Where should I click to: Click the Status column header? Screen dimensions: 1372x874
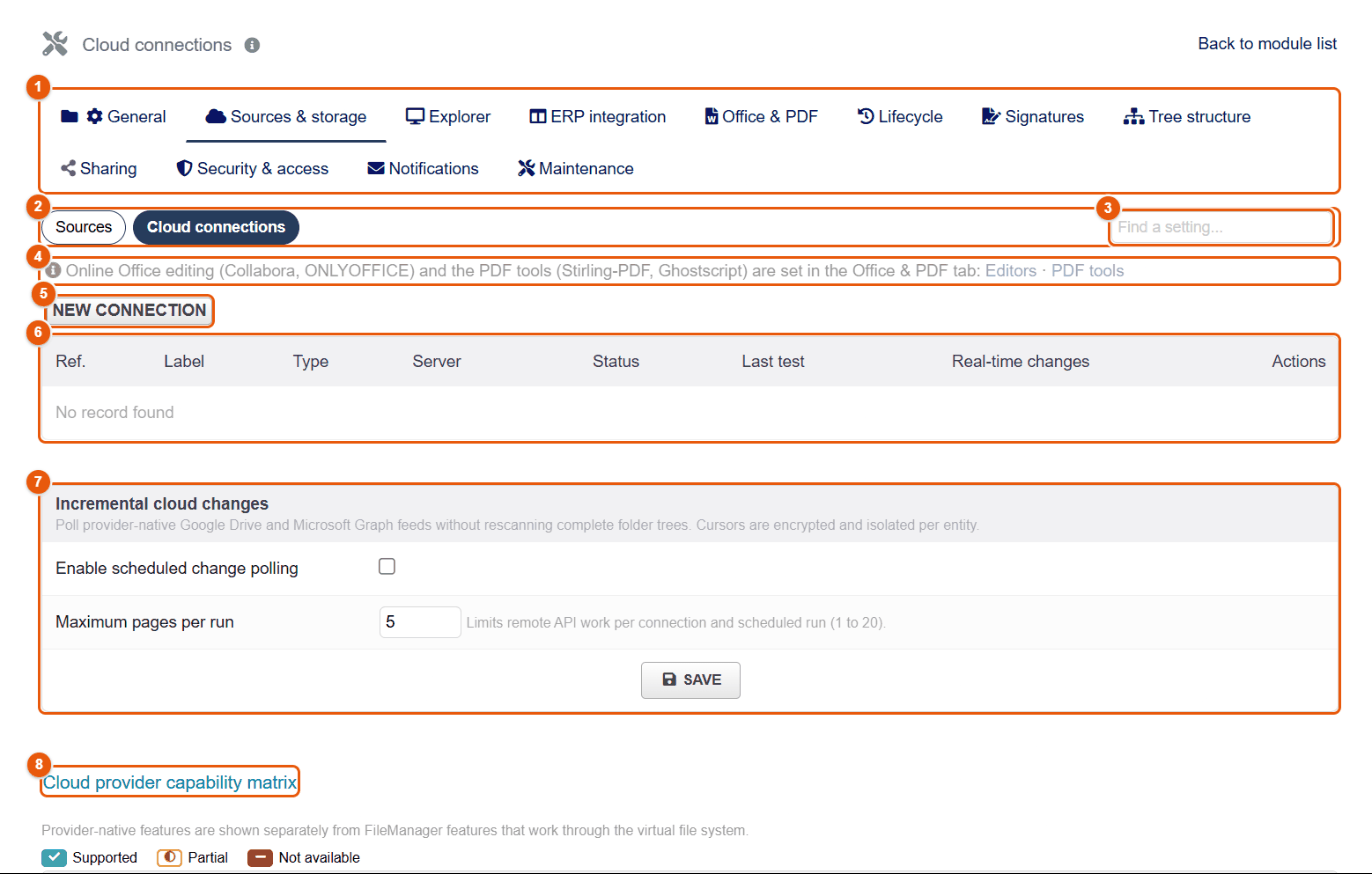tap(616, 361)
